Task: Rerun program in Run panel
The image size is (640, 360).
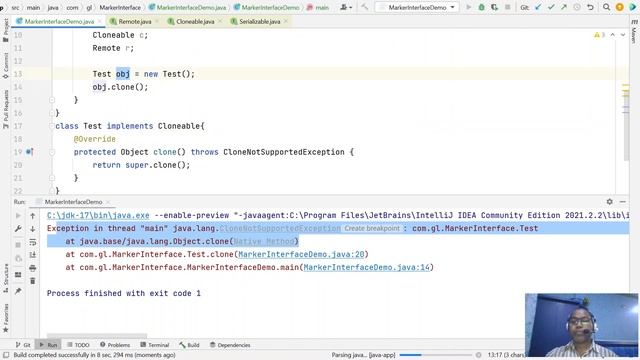Action: point(18,216)
